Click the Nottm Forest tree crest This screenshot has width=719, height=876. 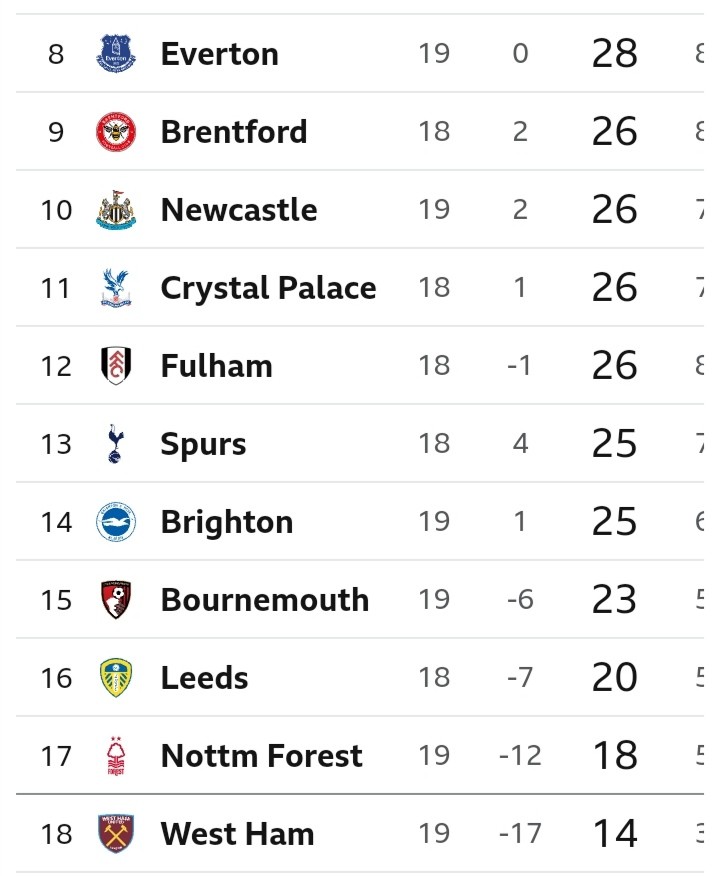tap(115, 756)
